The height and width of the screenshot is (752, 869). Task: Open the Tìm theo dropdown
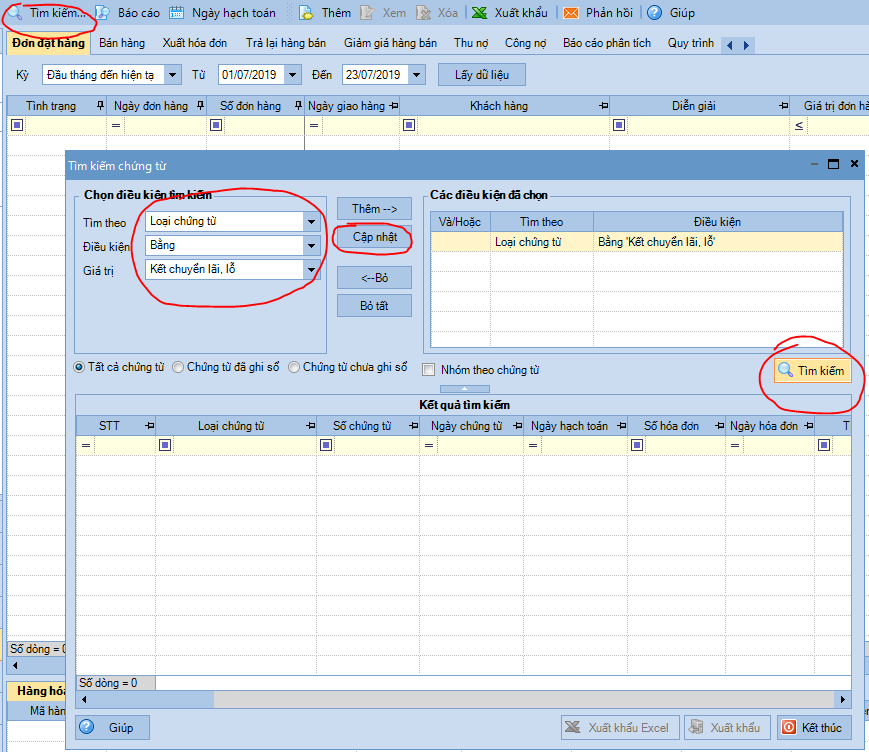(311, 222)
